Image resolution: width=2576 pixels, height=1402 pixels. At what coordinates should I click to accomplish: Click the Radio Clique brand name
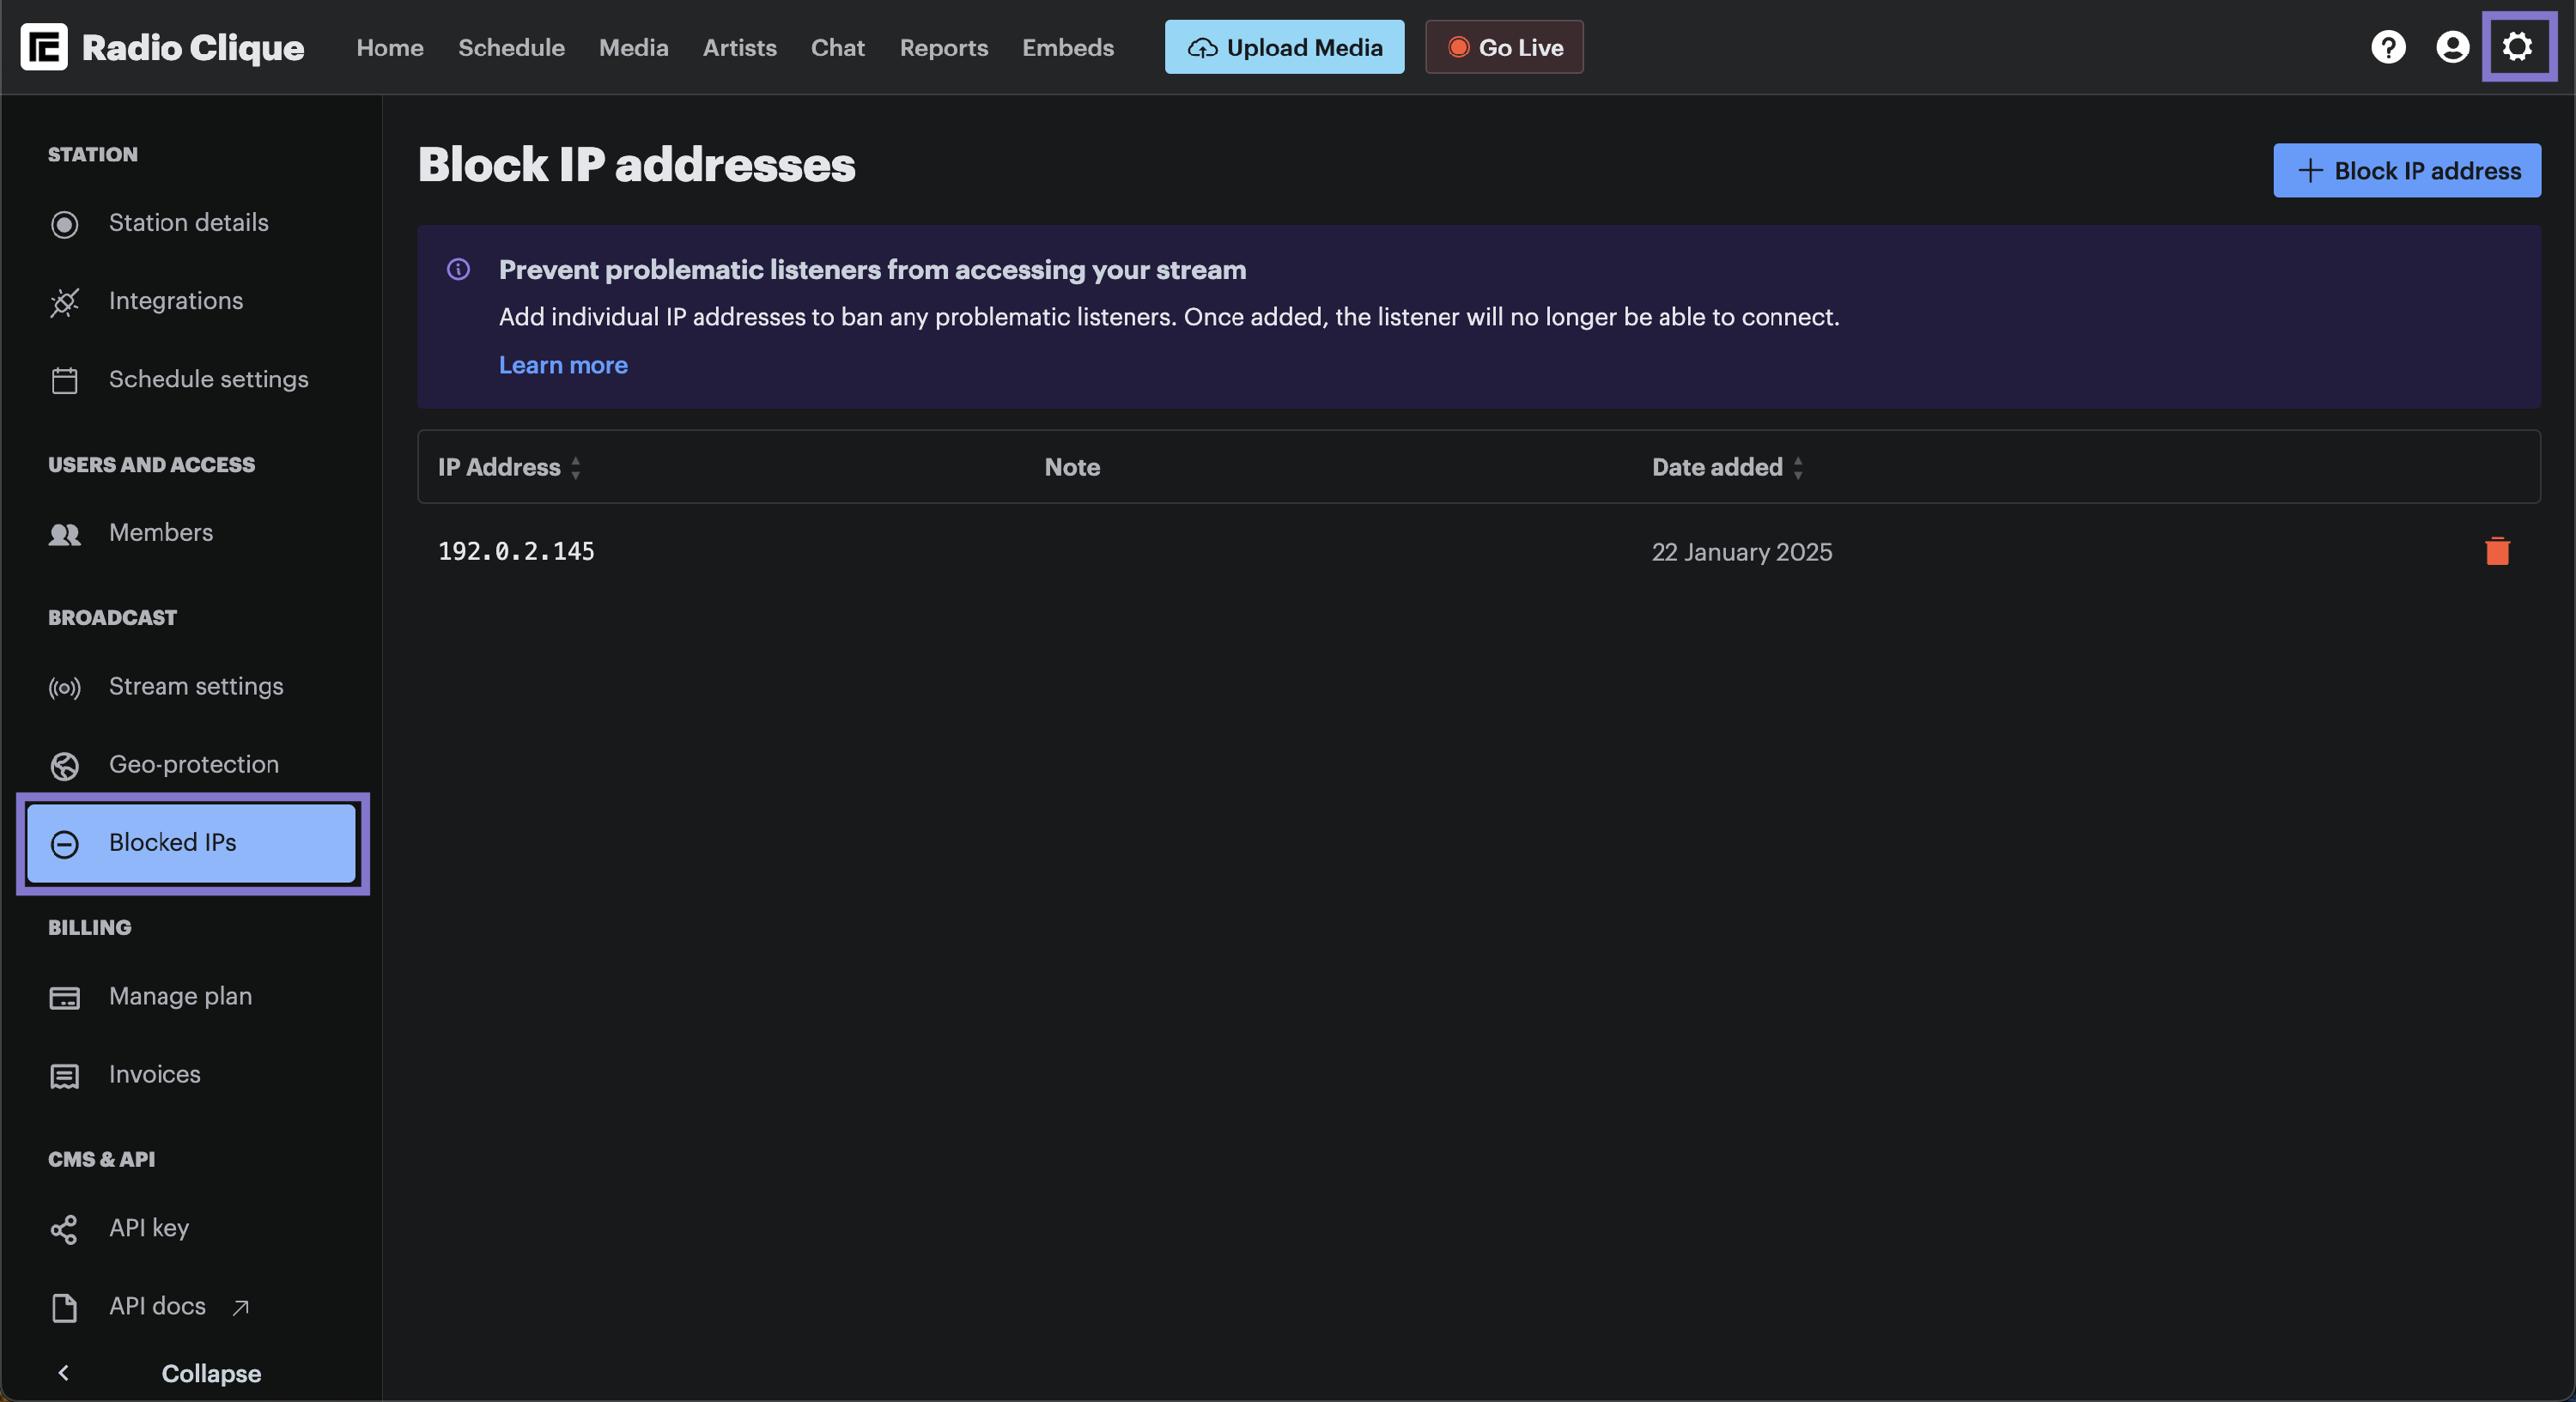193,47
